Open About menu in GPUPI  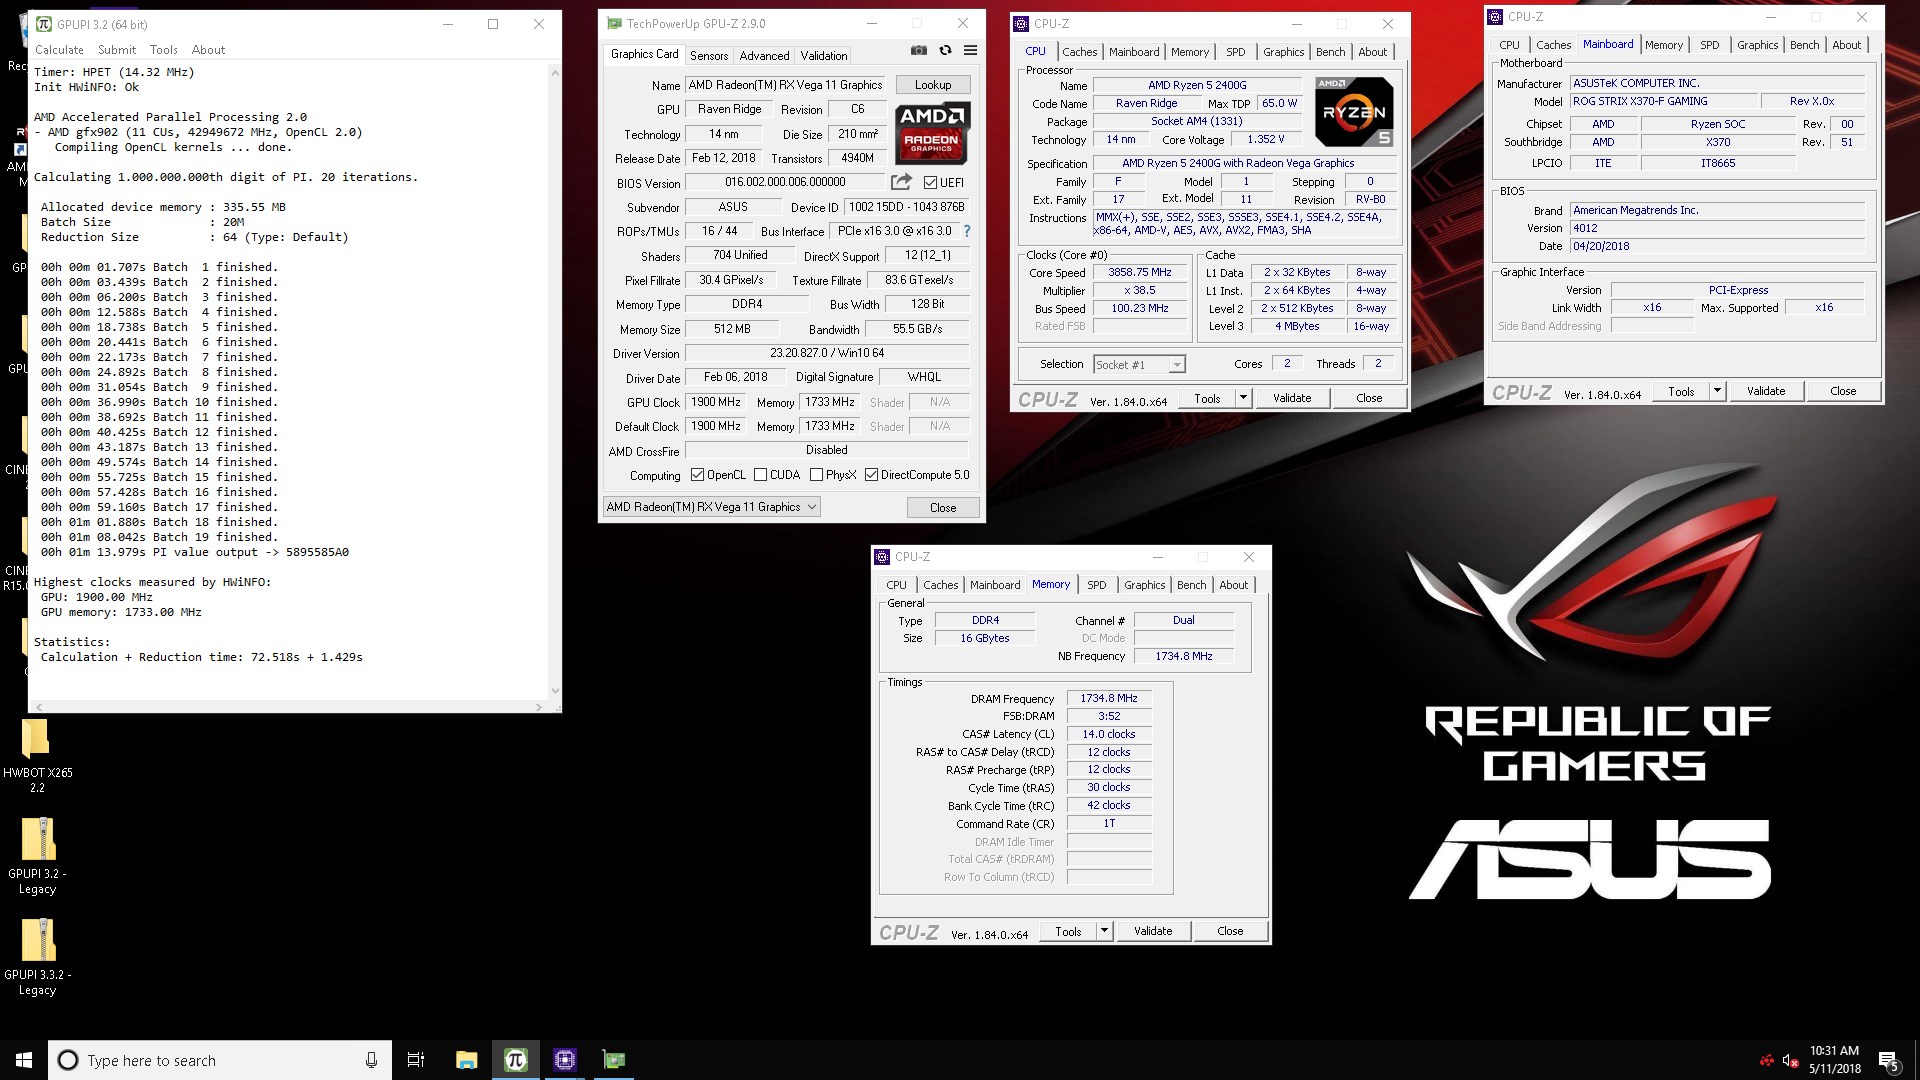[x=208, y=50]
